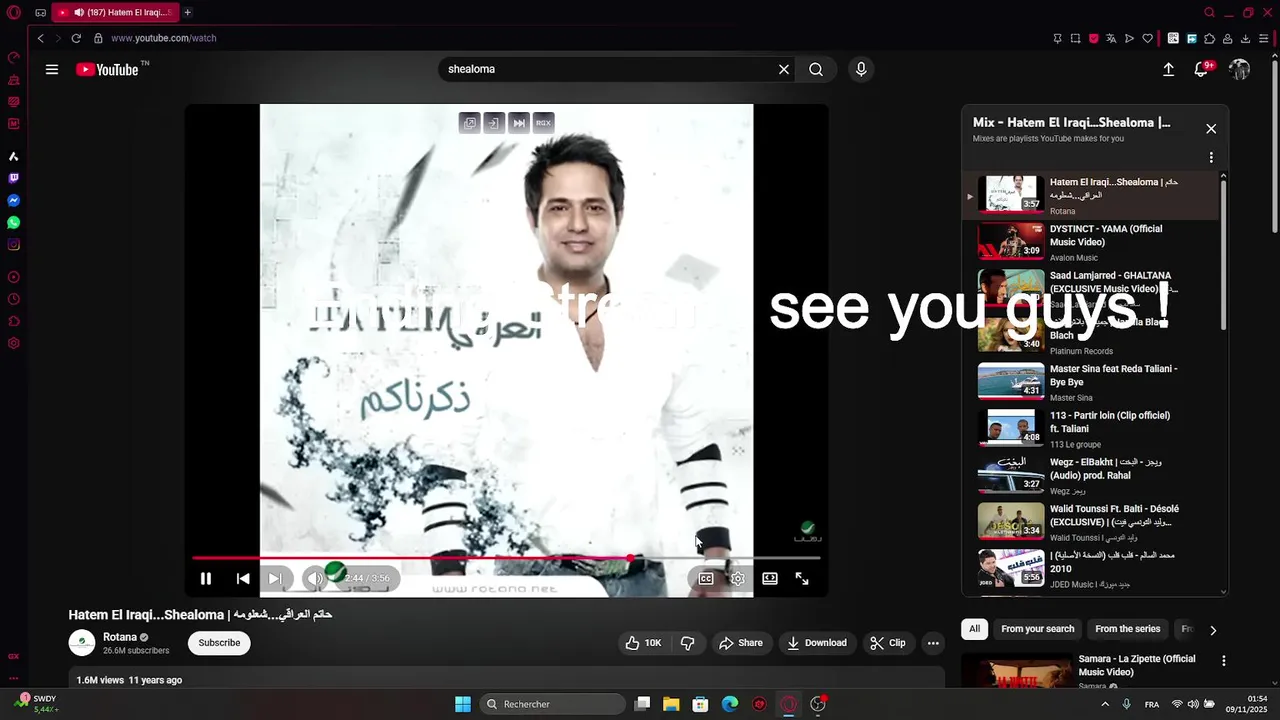Select the 'All' filter chip
Screen dimensions: 1280x720
pyautogui.click(x=974, y=629)
